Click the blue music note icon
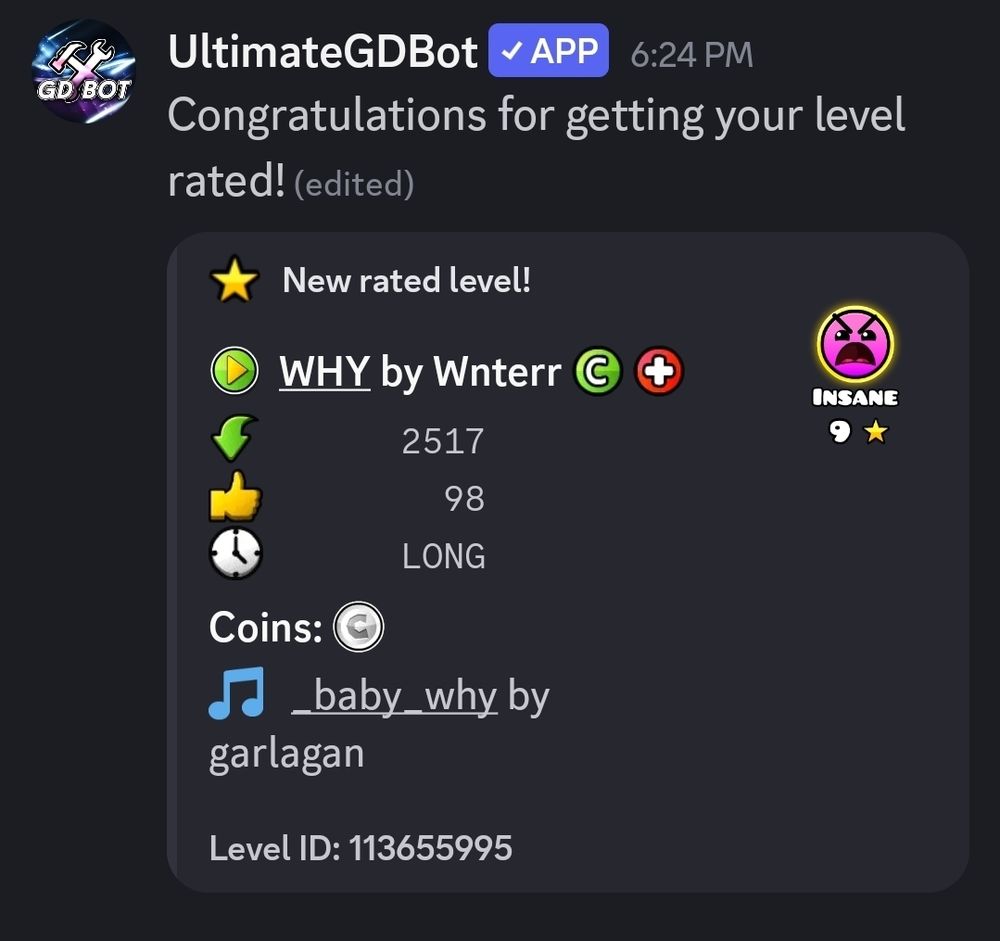 click(x=236, y=693)
